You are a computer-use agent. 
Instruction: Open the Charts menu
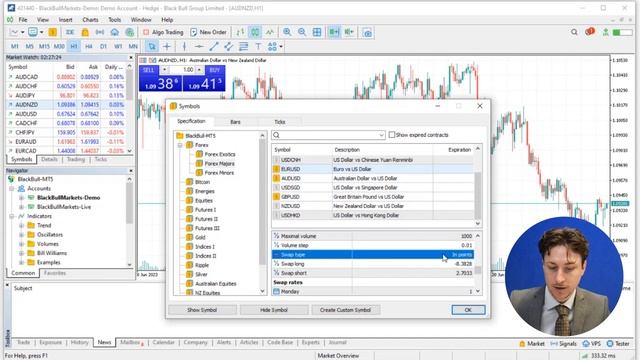point(90,20)
